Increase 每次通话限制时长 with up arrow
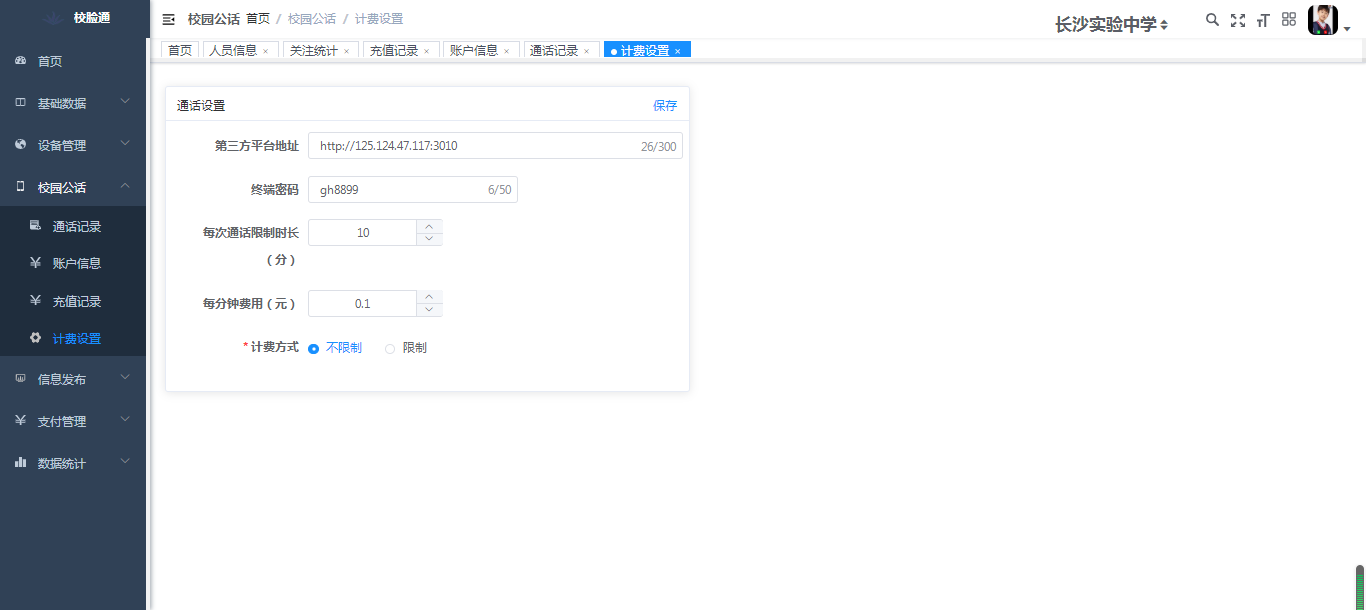 point(429,226)
